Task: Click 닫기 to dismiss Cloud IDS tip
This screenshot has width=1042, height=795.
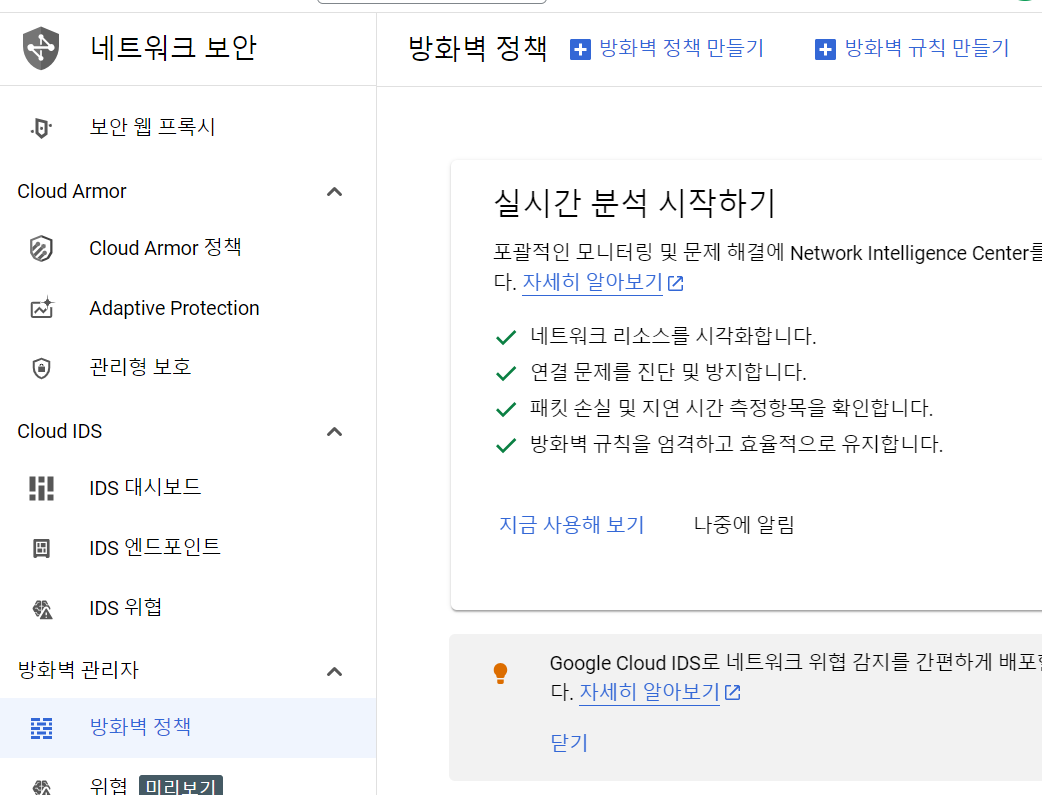Action: click(x=570, y=742)
